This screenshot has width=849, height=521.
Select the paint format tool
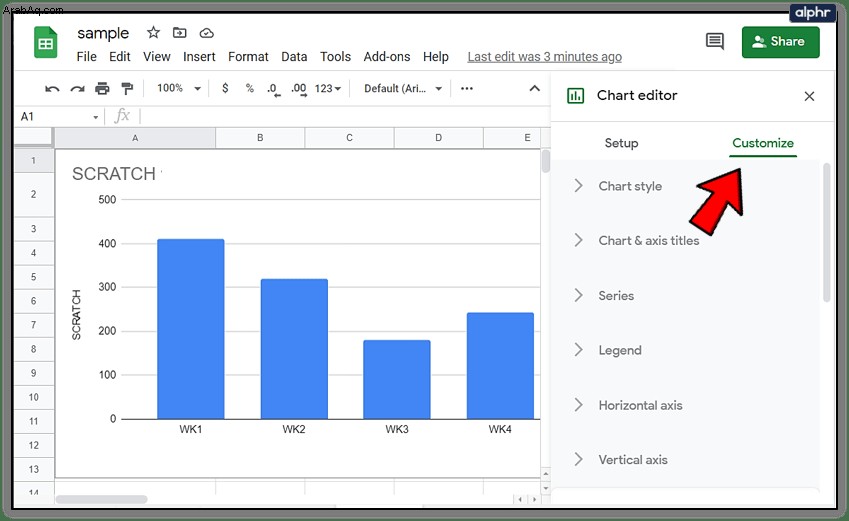127,88
